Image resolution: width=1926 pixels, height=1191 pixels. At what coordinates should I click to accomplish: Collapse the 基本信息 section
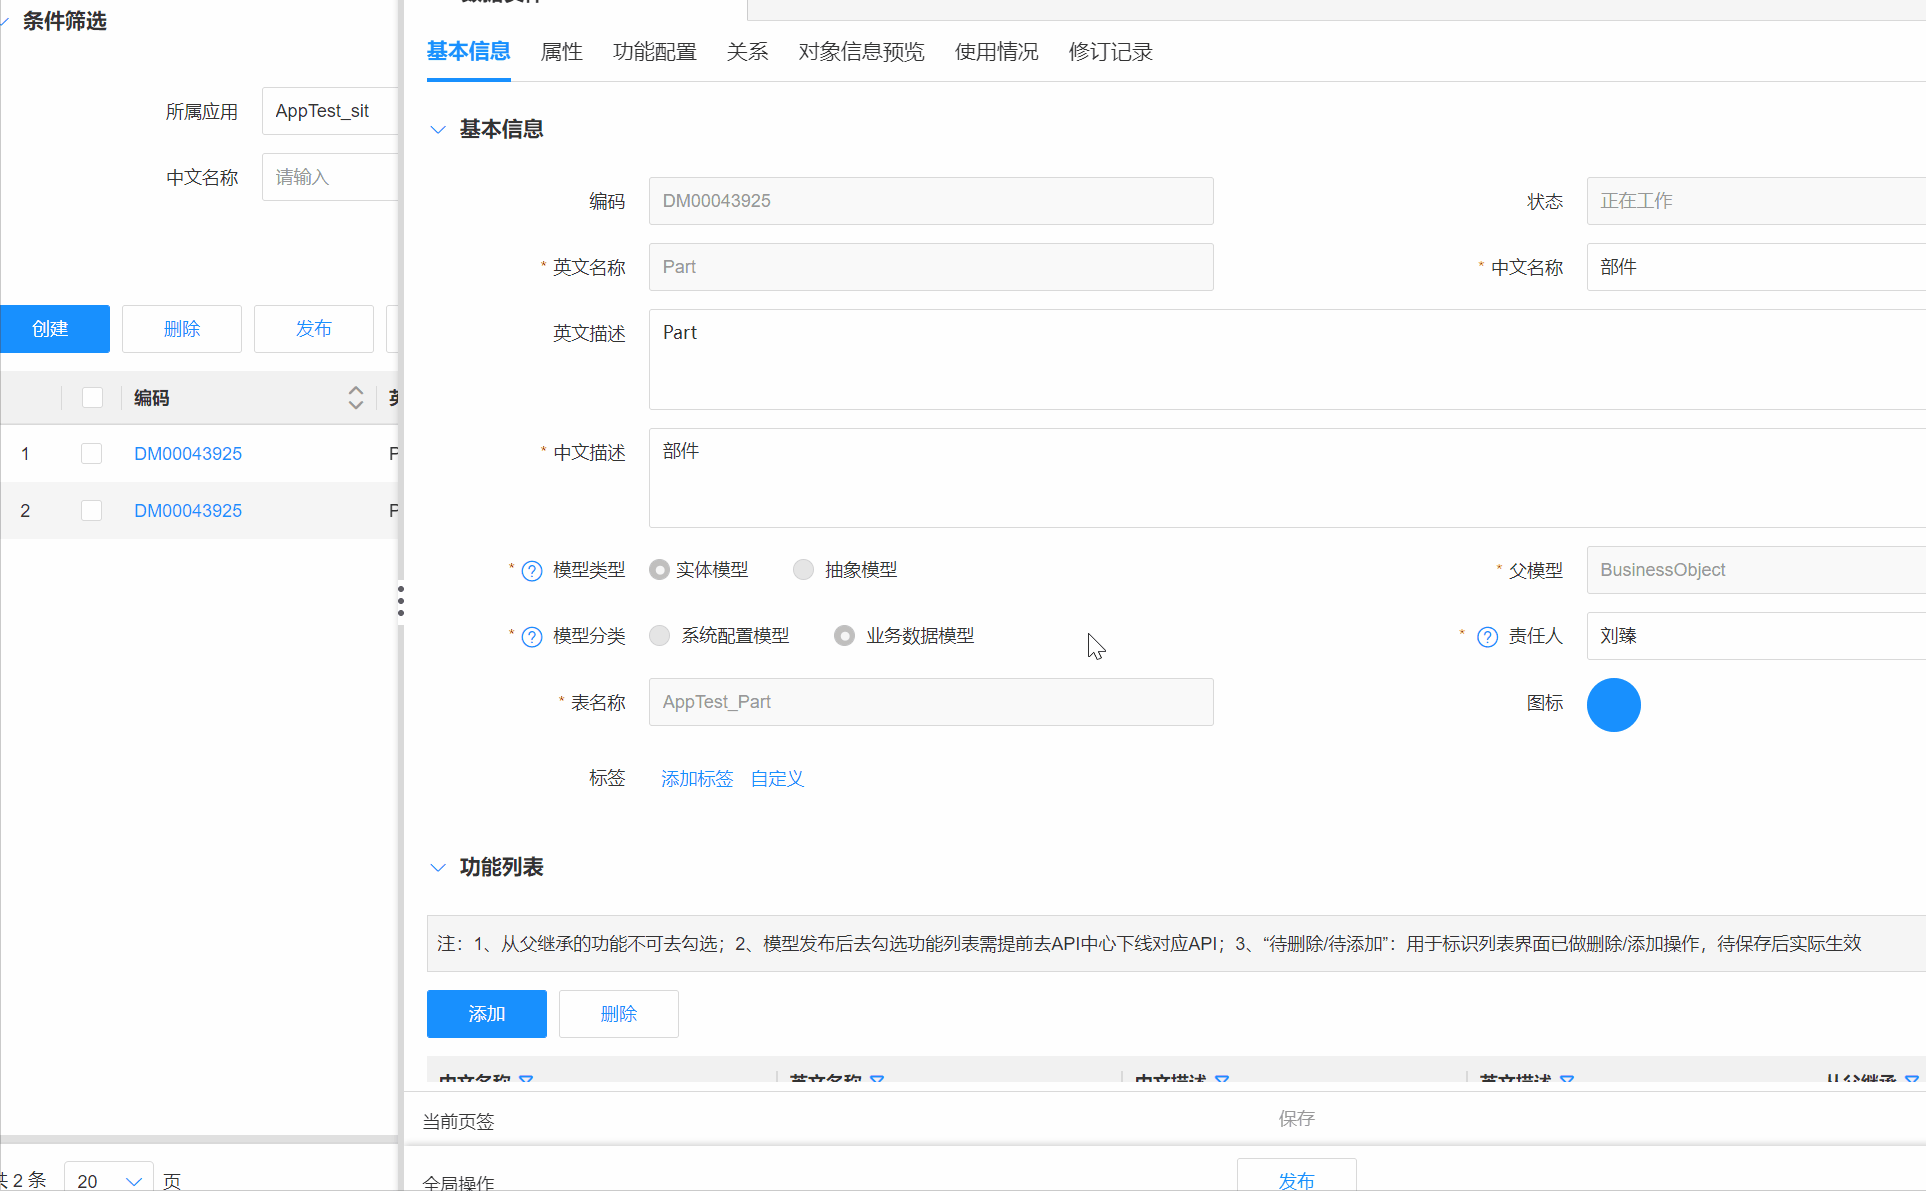[438, 129]
